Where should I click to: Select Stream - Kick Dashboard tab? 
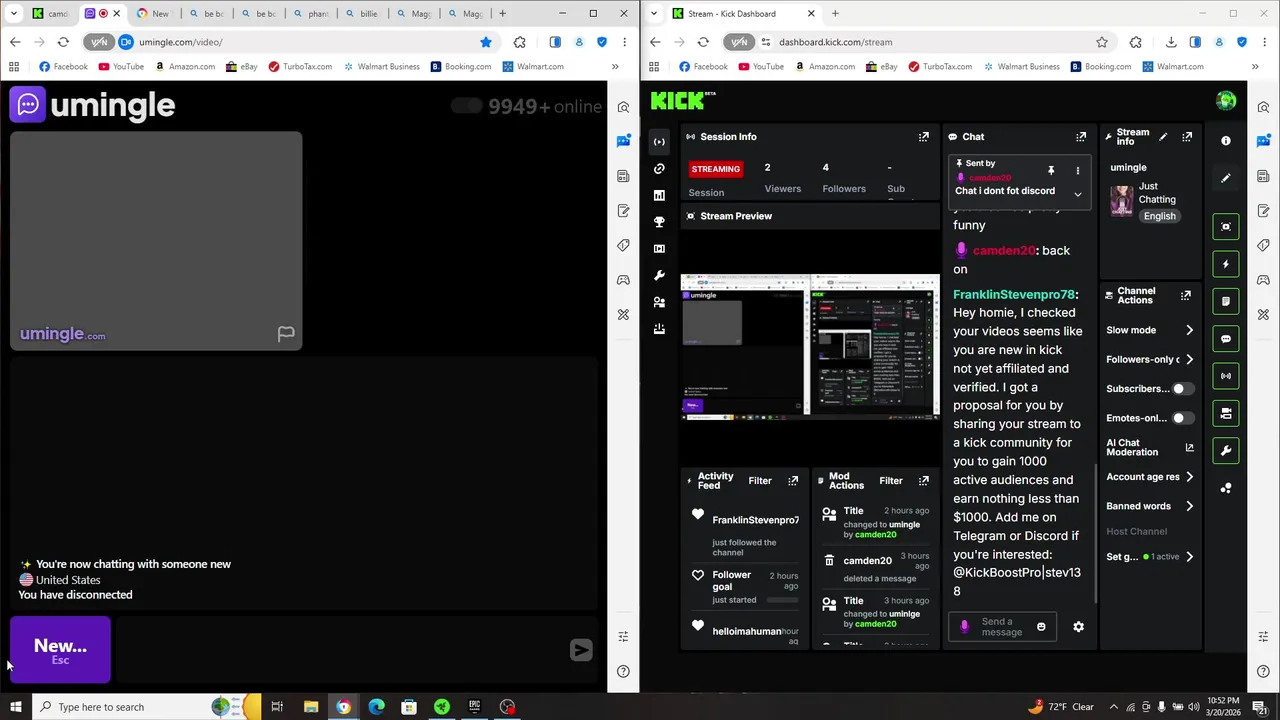pyautogui.click(x=743, y=14)
